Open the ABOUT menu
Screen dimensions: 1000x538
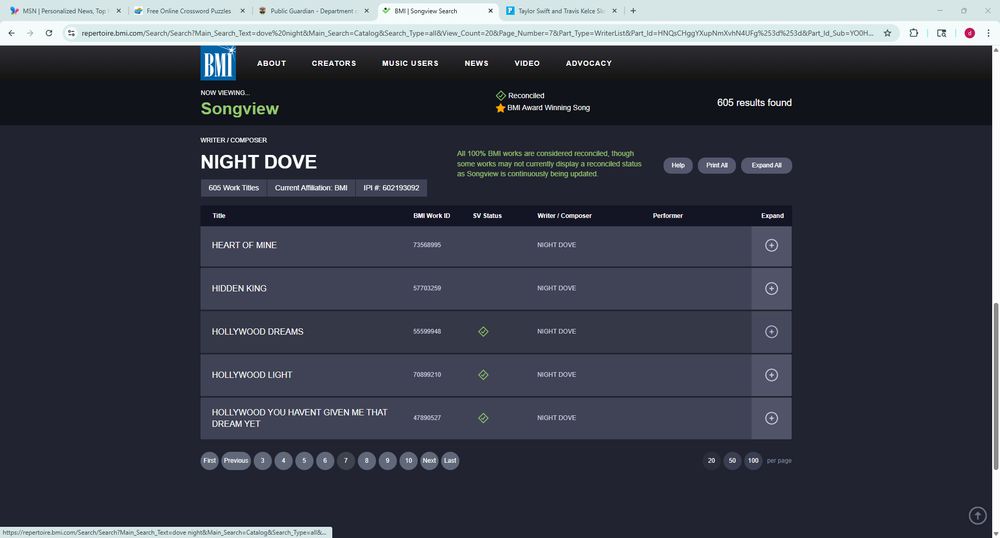(271, 63)
